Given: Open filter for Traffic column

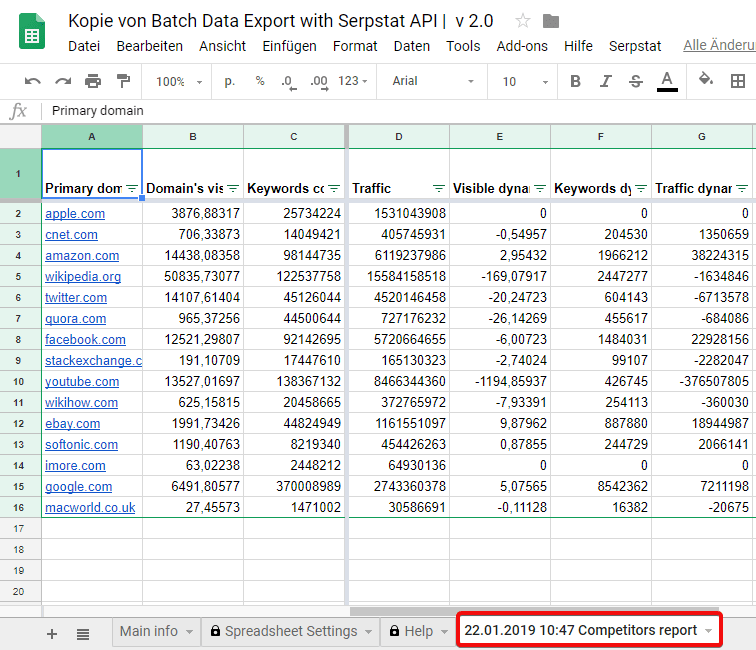Looking at the screenshot, I should [439, 189].
